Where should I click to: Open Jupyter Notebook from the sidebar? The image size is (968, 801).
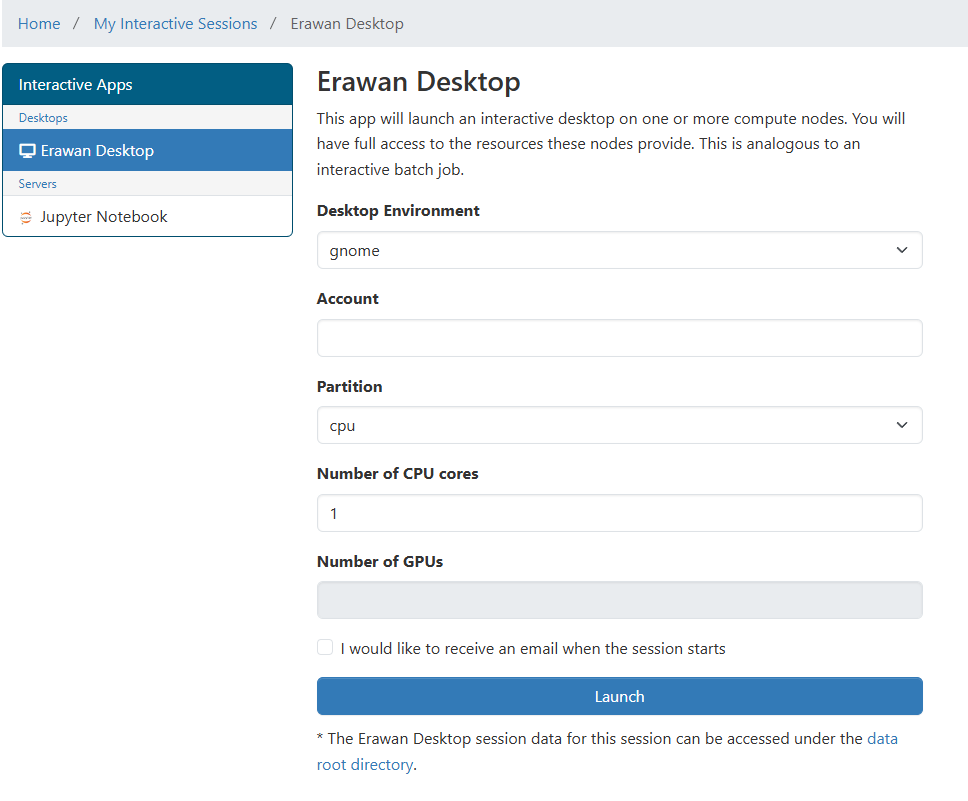point(103,217)
